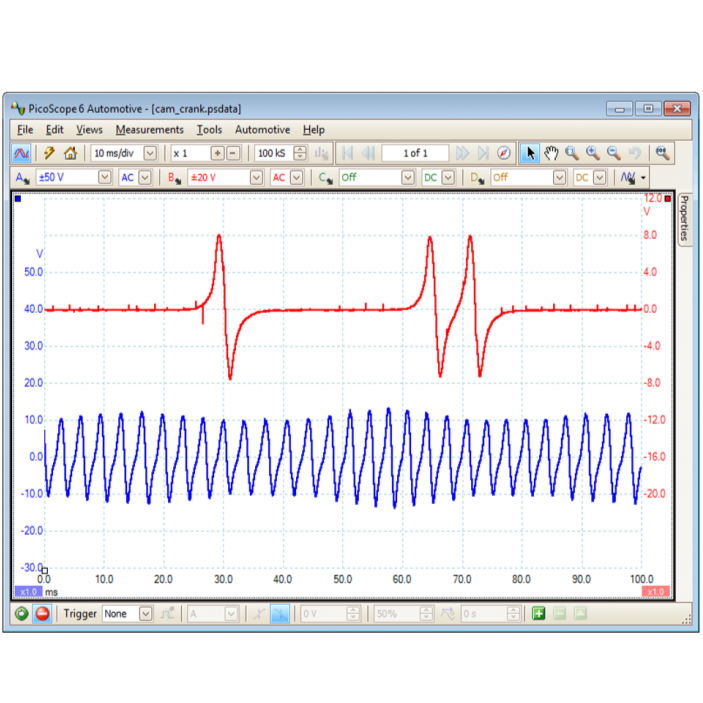Open the Automotive menu
The height and width of the screenshot is (703, 703).
(x=262, y=129)
